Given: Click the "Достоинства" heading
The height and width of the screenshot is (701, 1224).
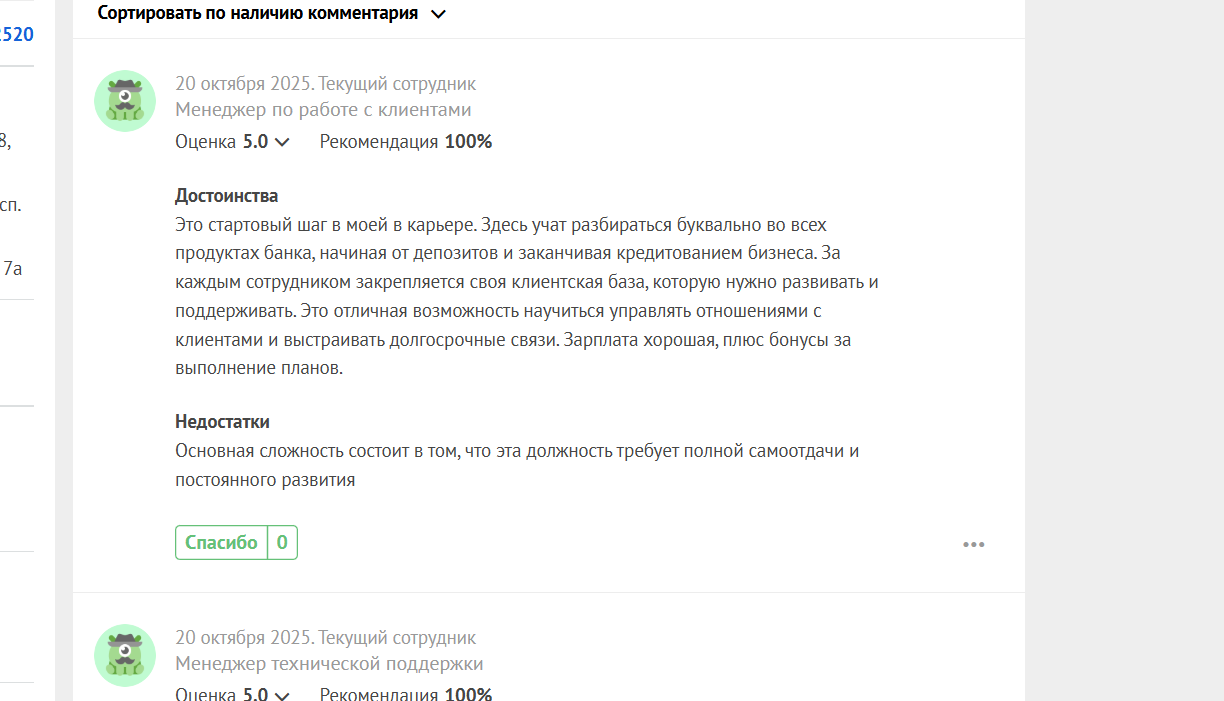Looking at the screenshot, I should pos(227,196).
